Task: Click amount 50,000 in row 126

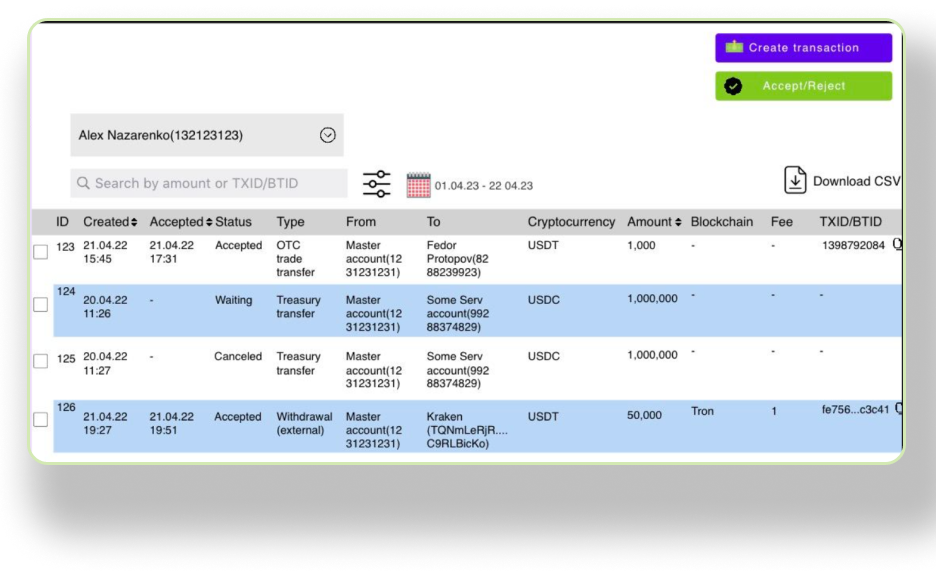Action: tap(644, 415)
